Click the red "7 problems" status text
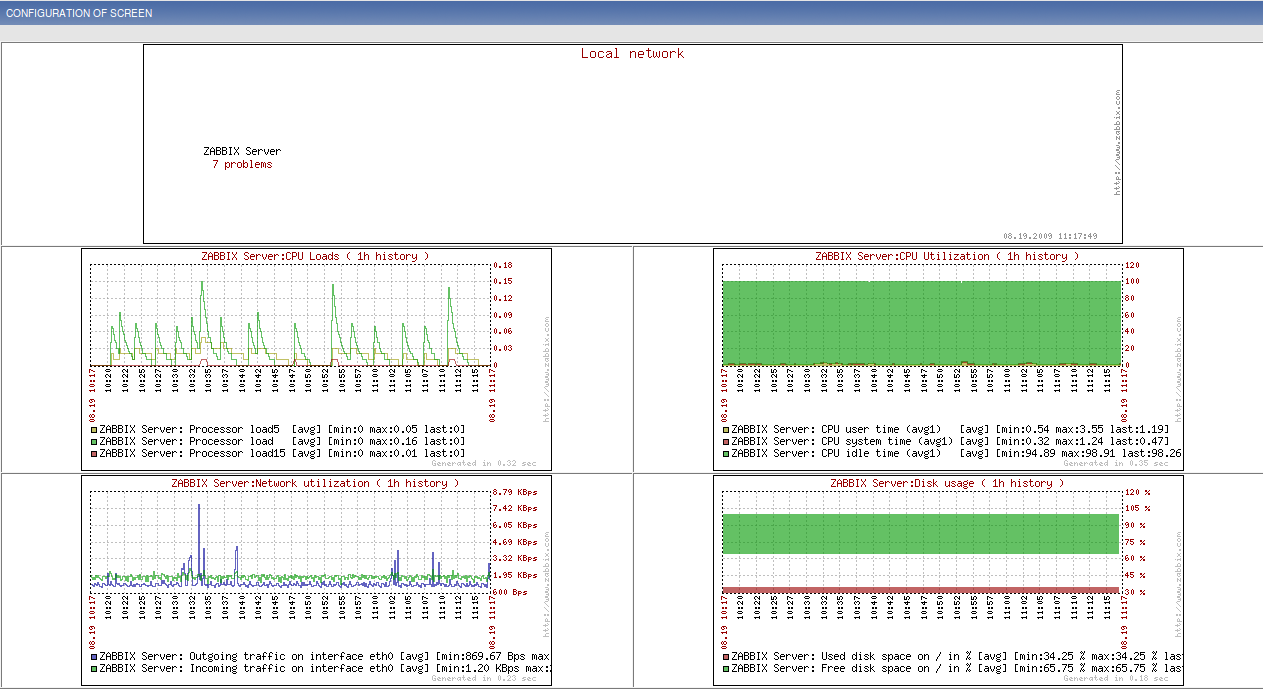This screenshot has height=689, width=1263. pyautogui.click(x=242, y=164)
